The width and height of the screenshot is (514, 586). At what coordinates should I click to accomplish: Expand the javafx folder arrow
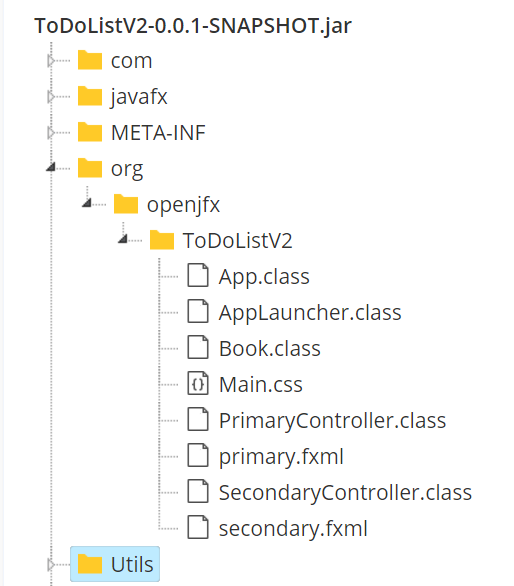pos(51,97)
